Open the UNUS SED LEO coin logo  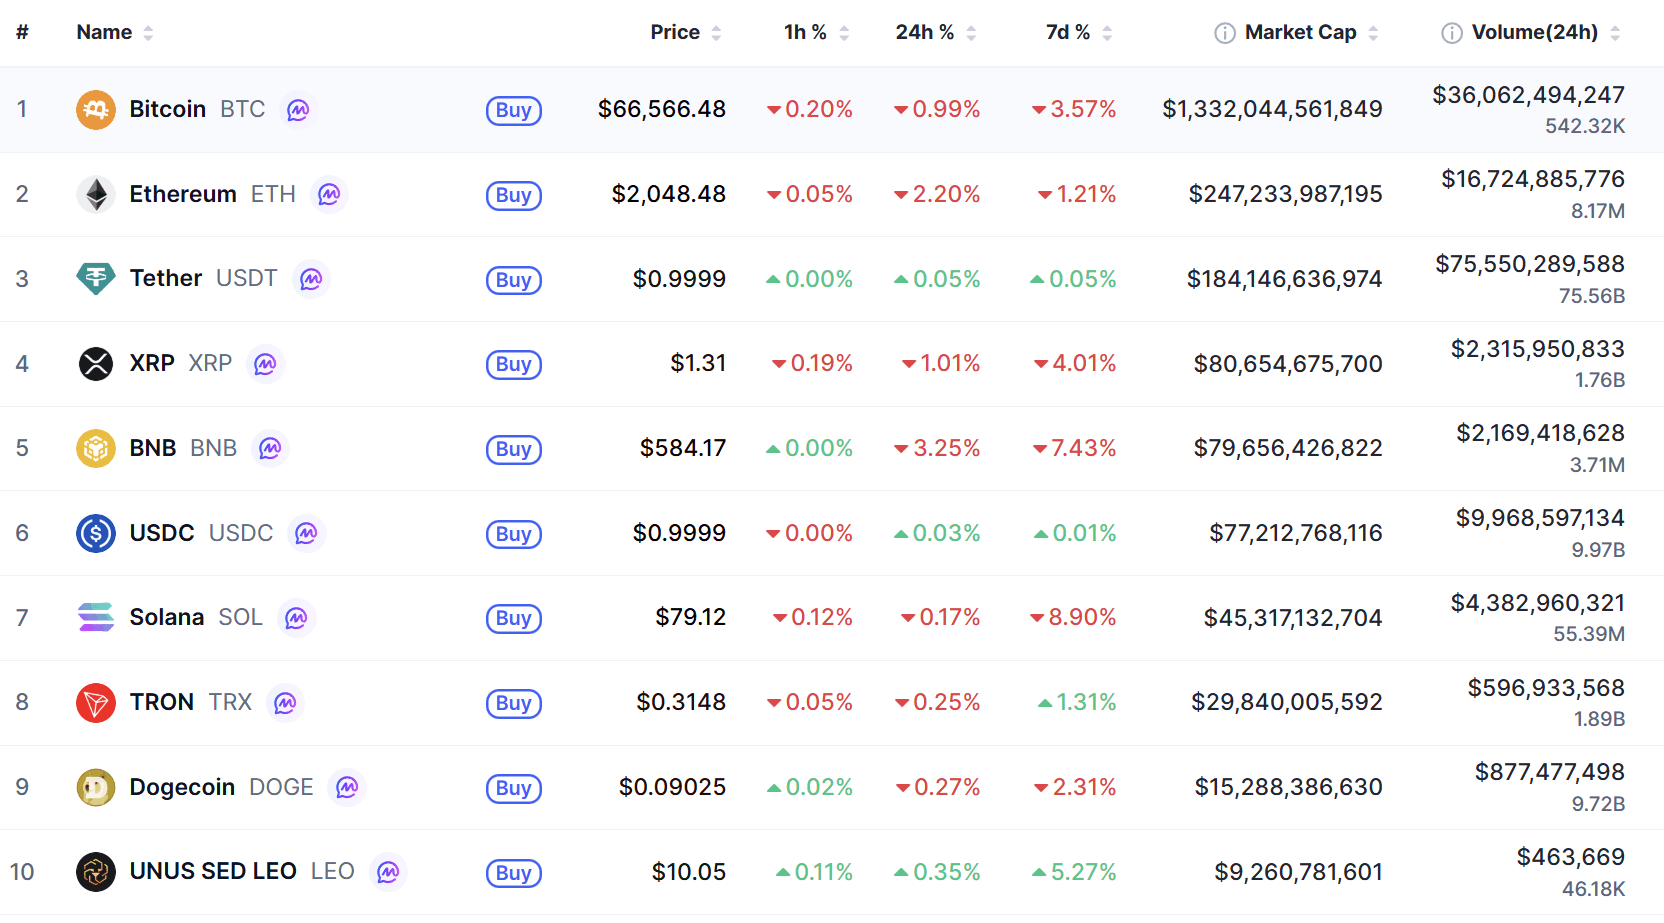coord(96,872)
